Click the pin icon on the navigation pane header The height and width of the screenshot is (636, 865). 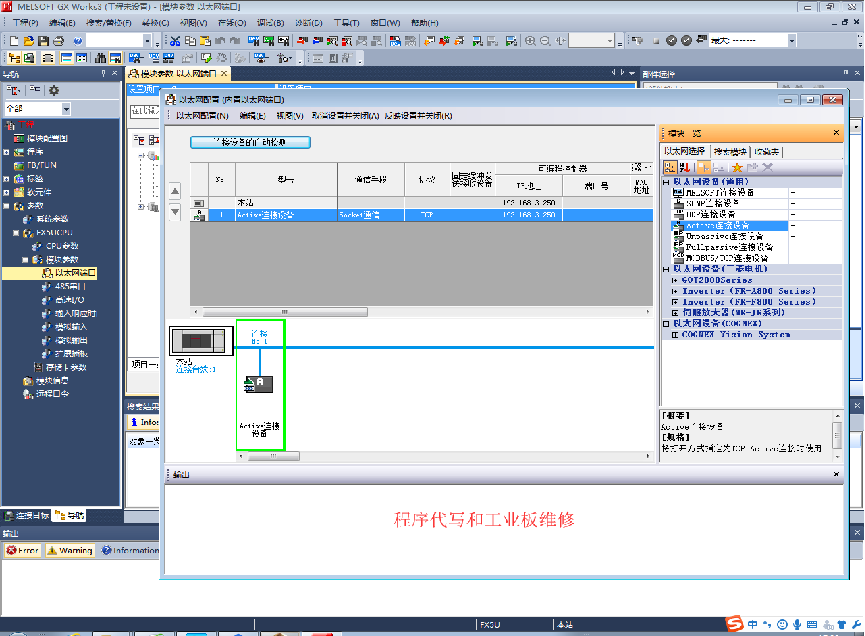click(x=103, y=73)
